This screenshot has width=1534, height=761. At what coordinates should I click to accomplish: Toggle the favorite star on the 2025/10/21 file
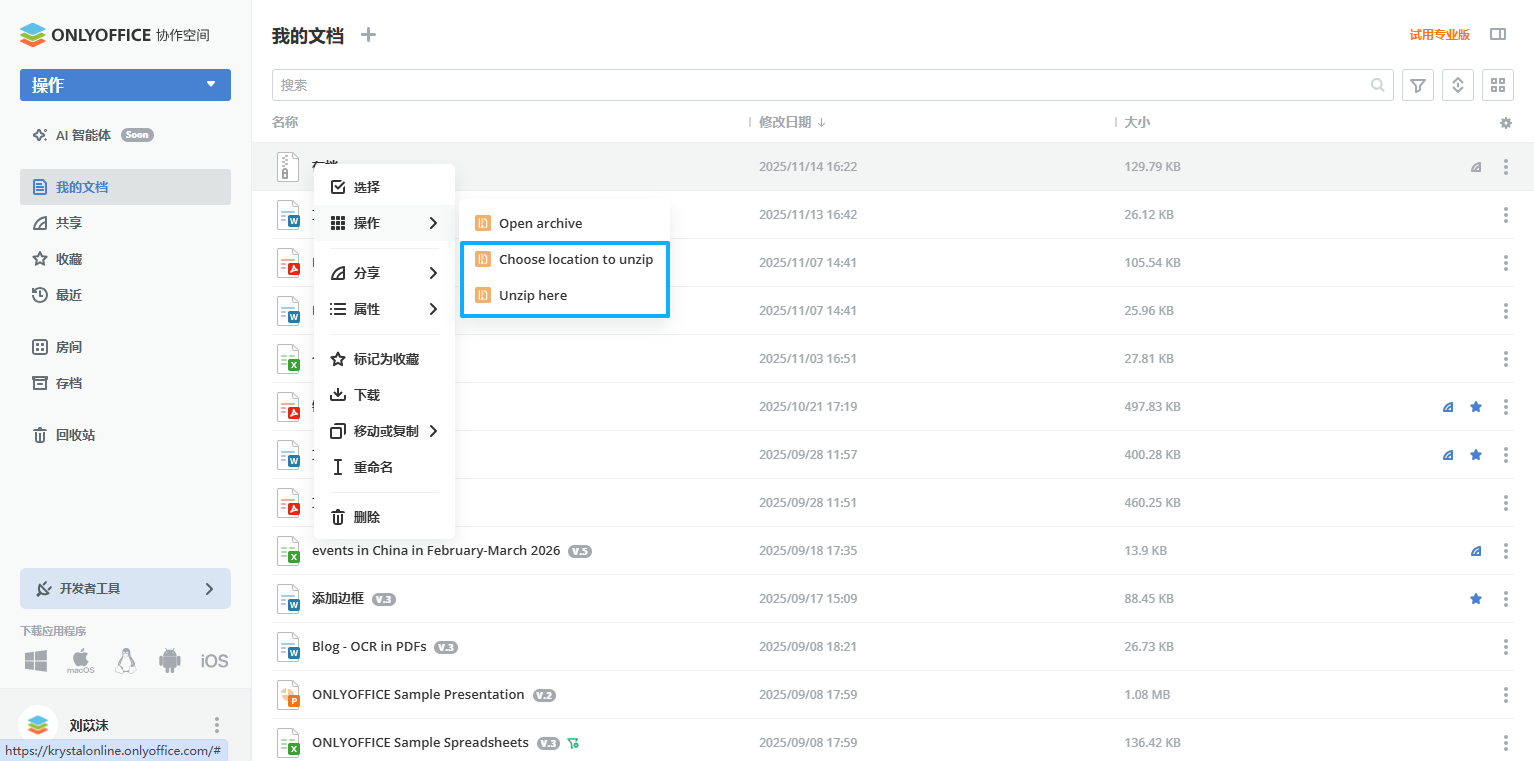(x=1475, y=407)
